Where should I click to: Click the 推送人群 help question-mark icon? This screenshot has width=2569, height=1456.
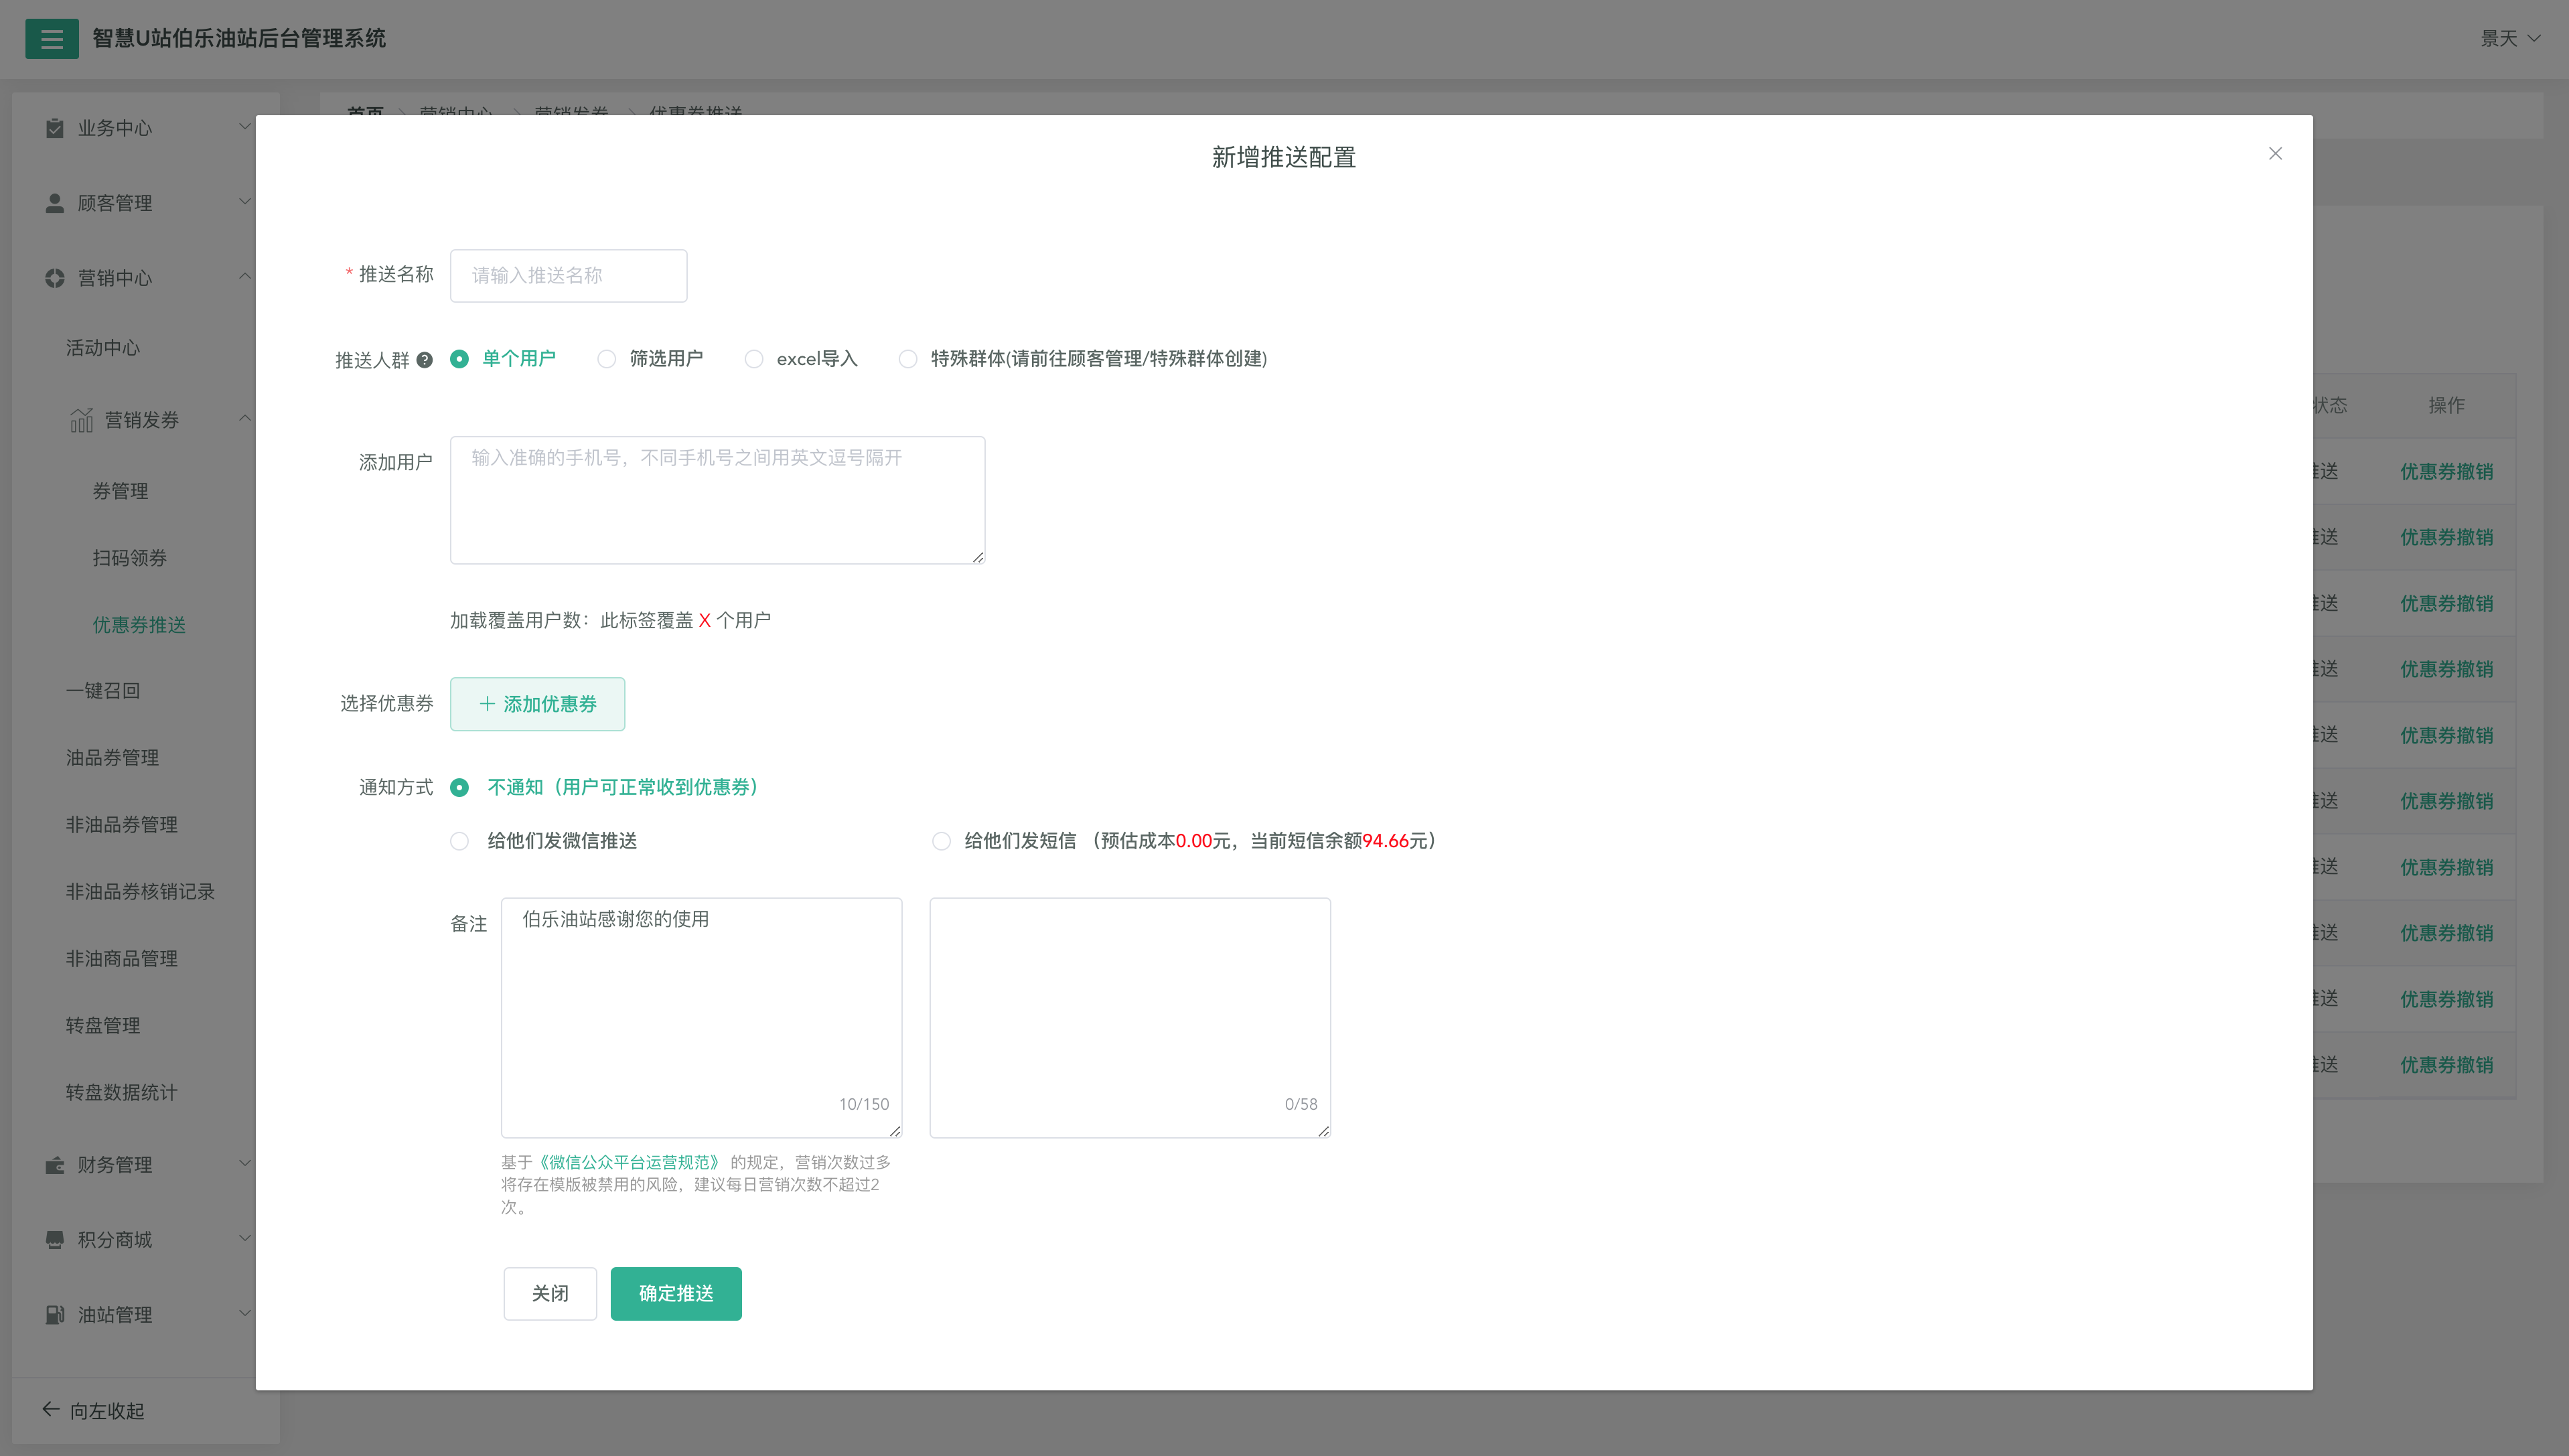tap(425, 360)
